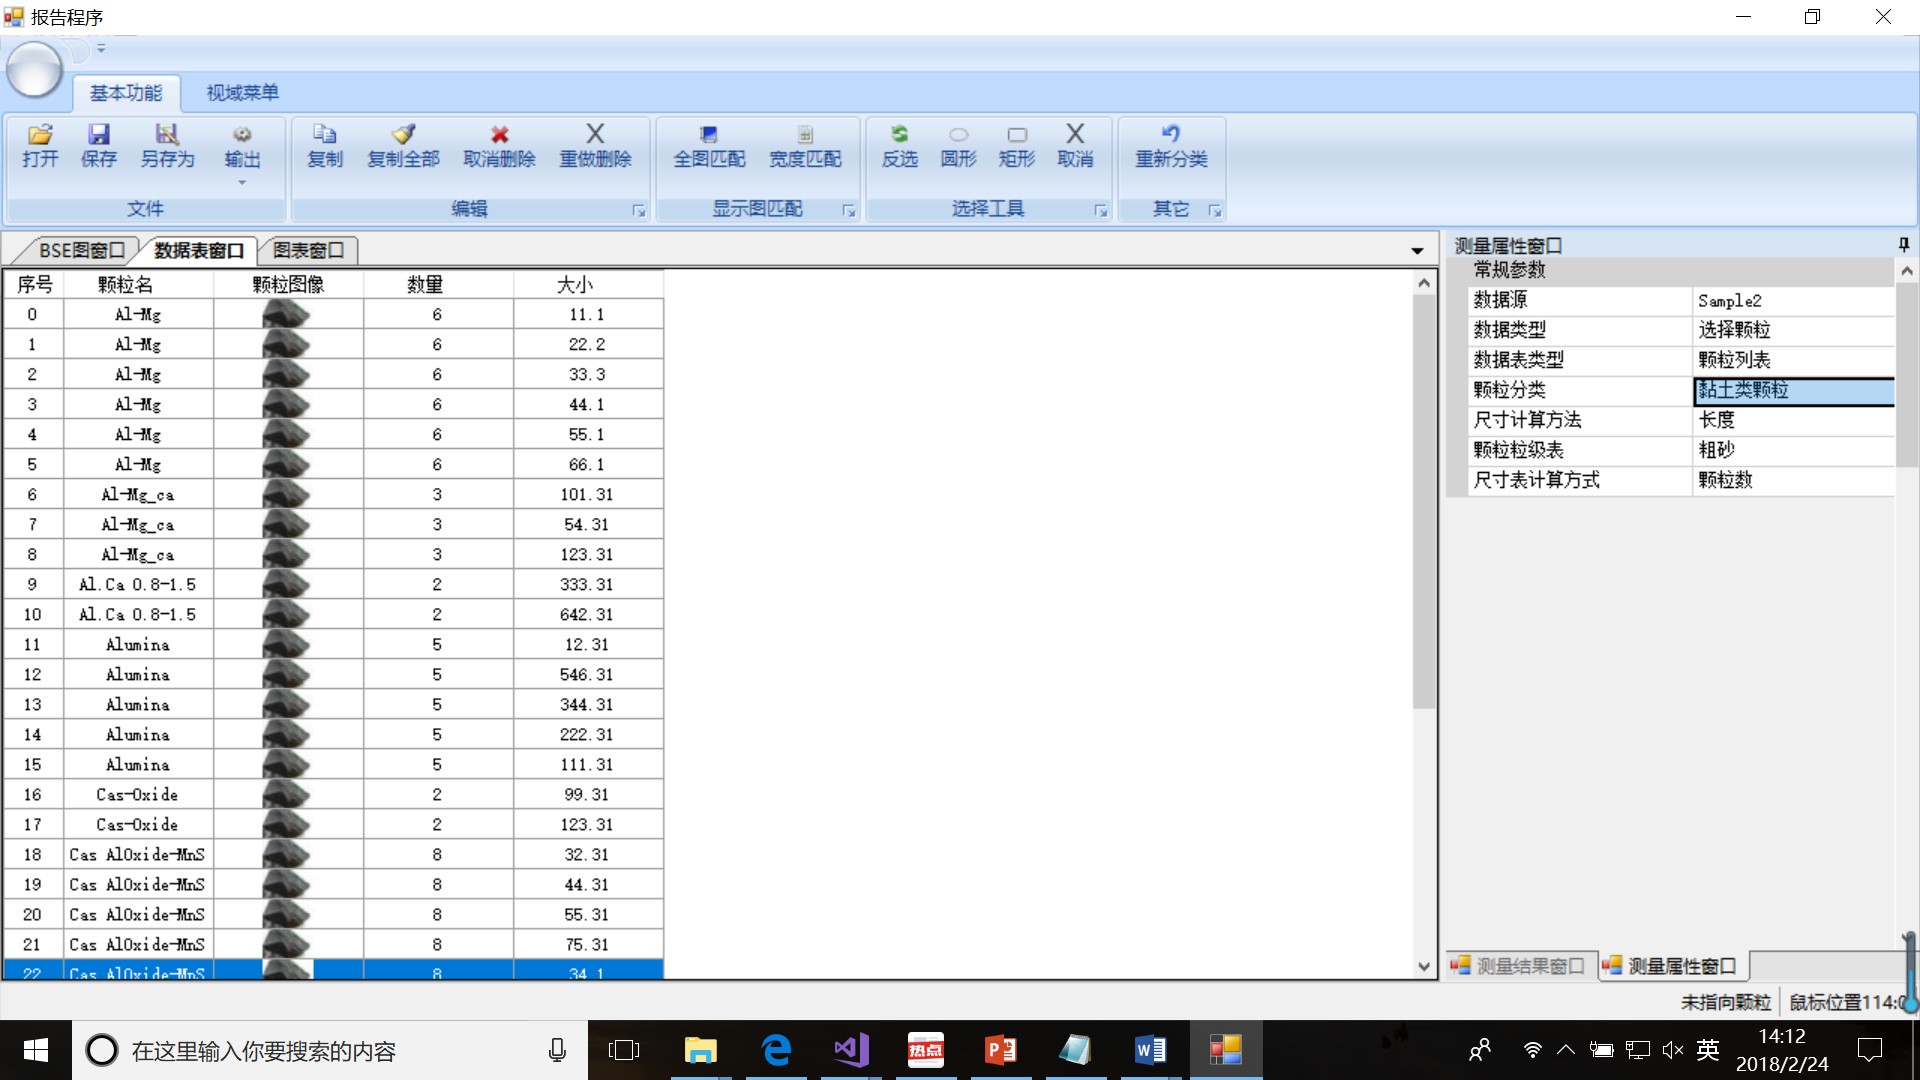Switch to the BSE图窗口 tab
1920x1080 pixels.
click(x=80, y=250)
